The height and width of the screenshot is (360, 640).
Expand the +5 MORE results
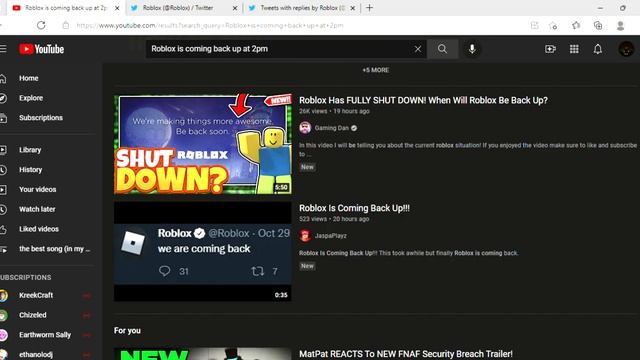pos(376,70)
